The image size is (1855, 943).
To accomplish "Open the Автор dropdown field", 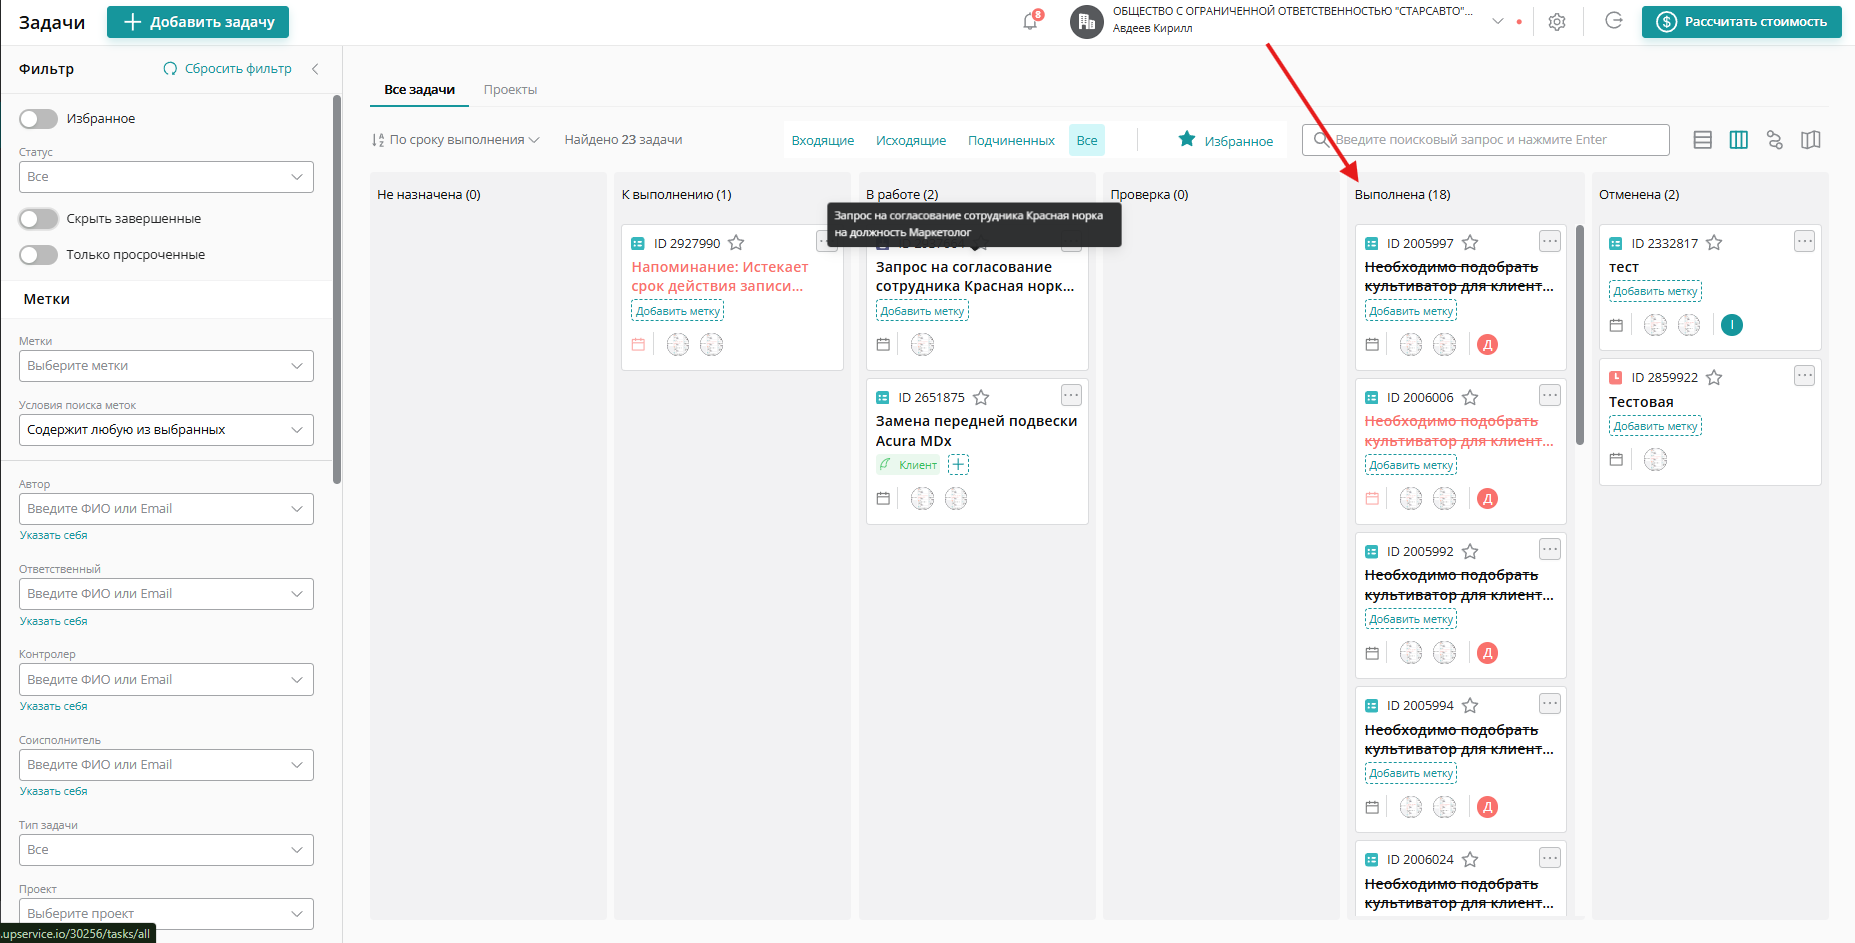I will coord(166,509).
